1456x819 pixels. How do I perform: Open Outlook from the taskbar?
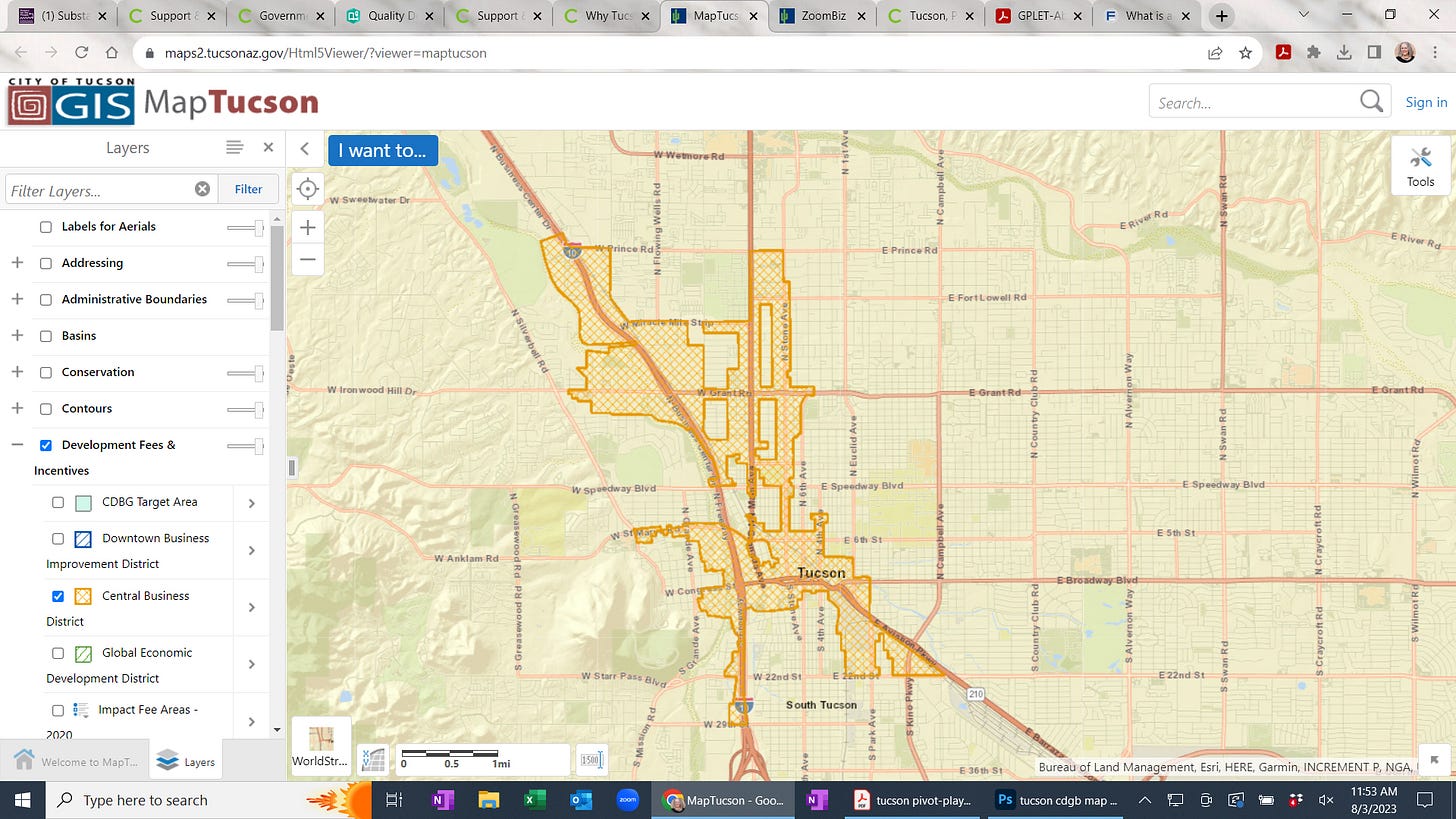tap(580, 800)
